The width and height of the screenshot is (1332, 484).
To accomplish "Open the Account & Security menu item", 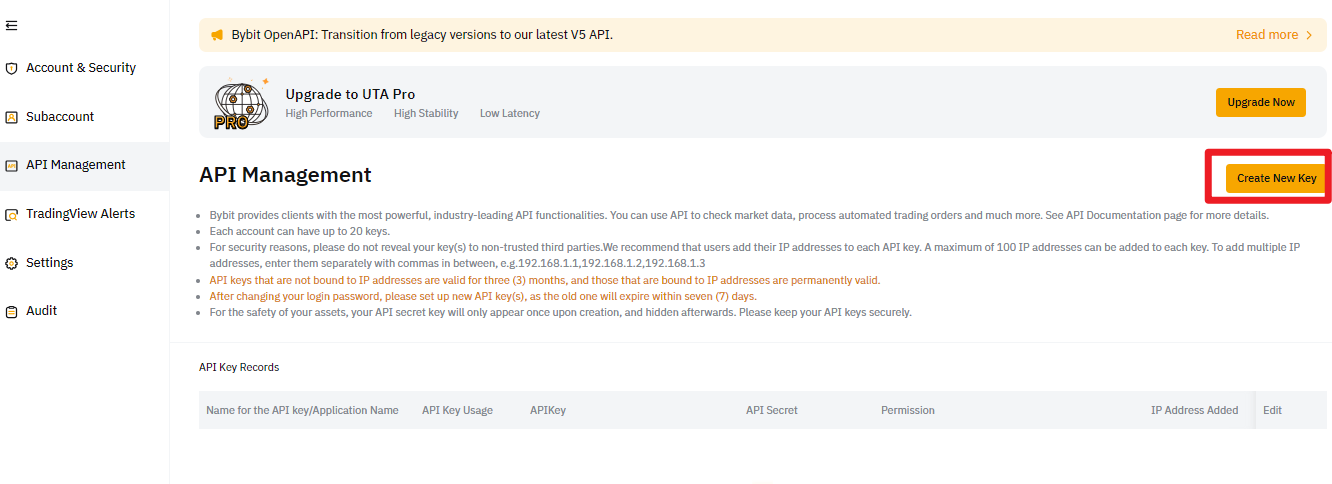I will [x=81, y=68].
